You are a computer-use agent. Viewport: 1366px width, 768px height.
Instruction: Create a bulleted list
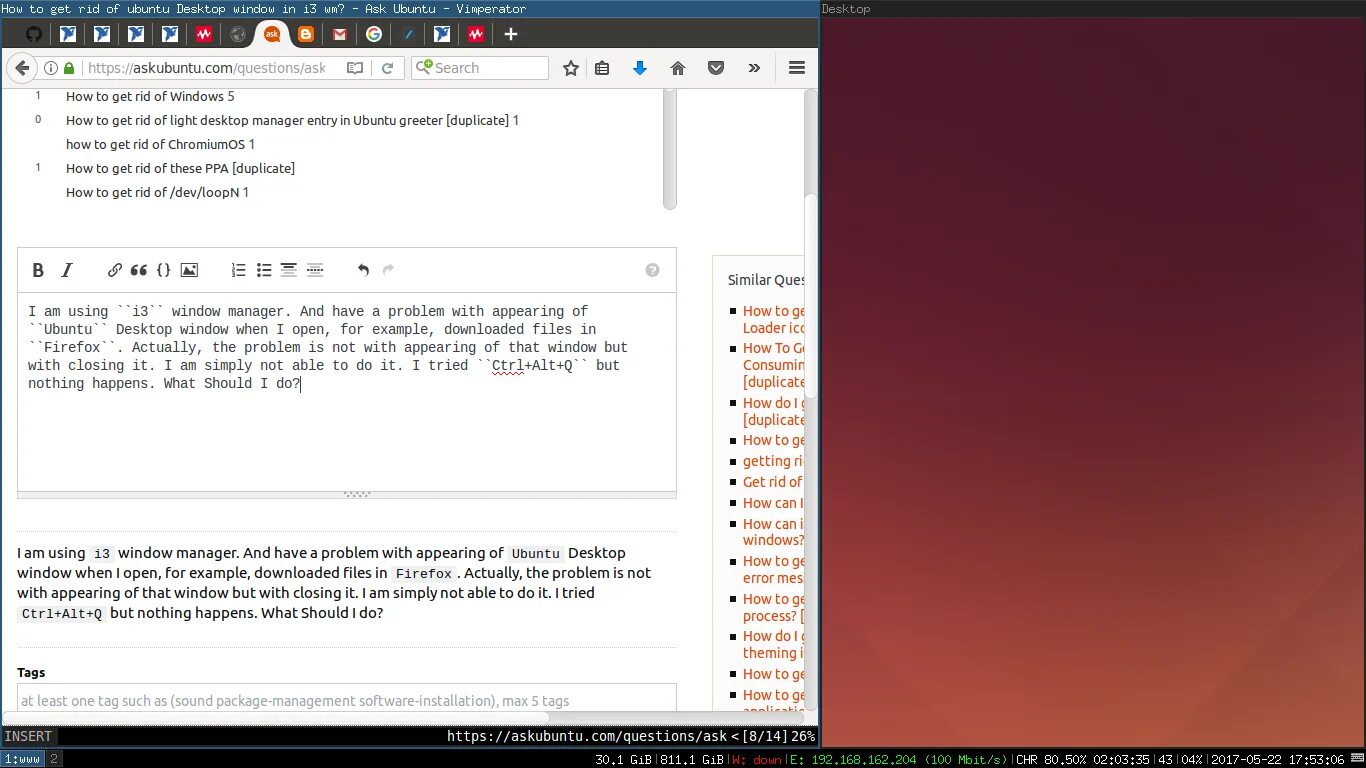264,270
